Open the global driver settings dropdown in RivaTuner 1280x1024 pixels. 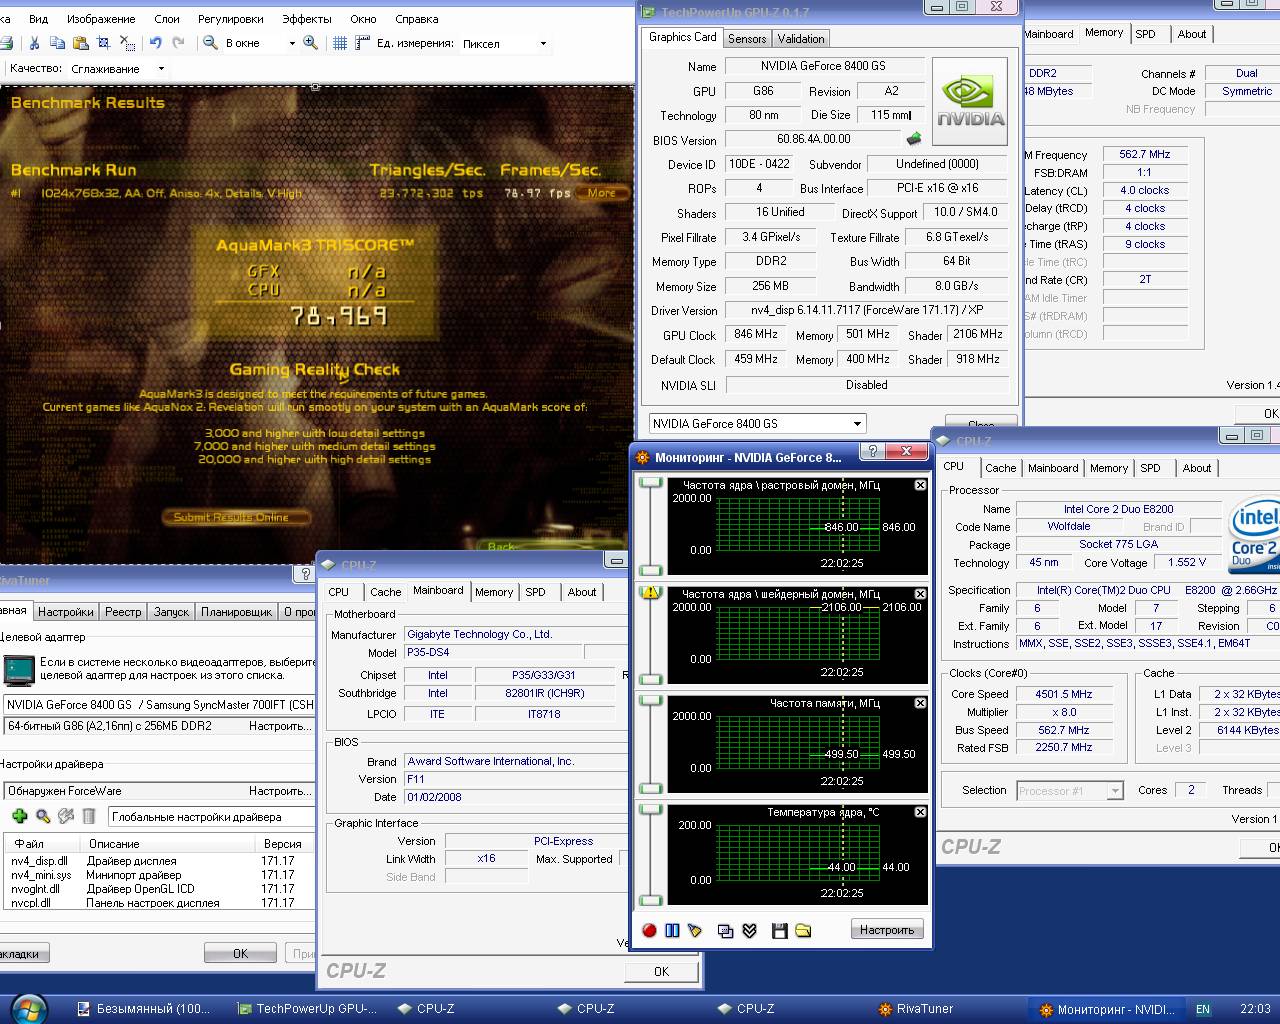pos(211,817)
